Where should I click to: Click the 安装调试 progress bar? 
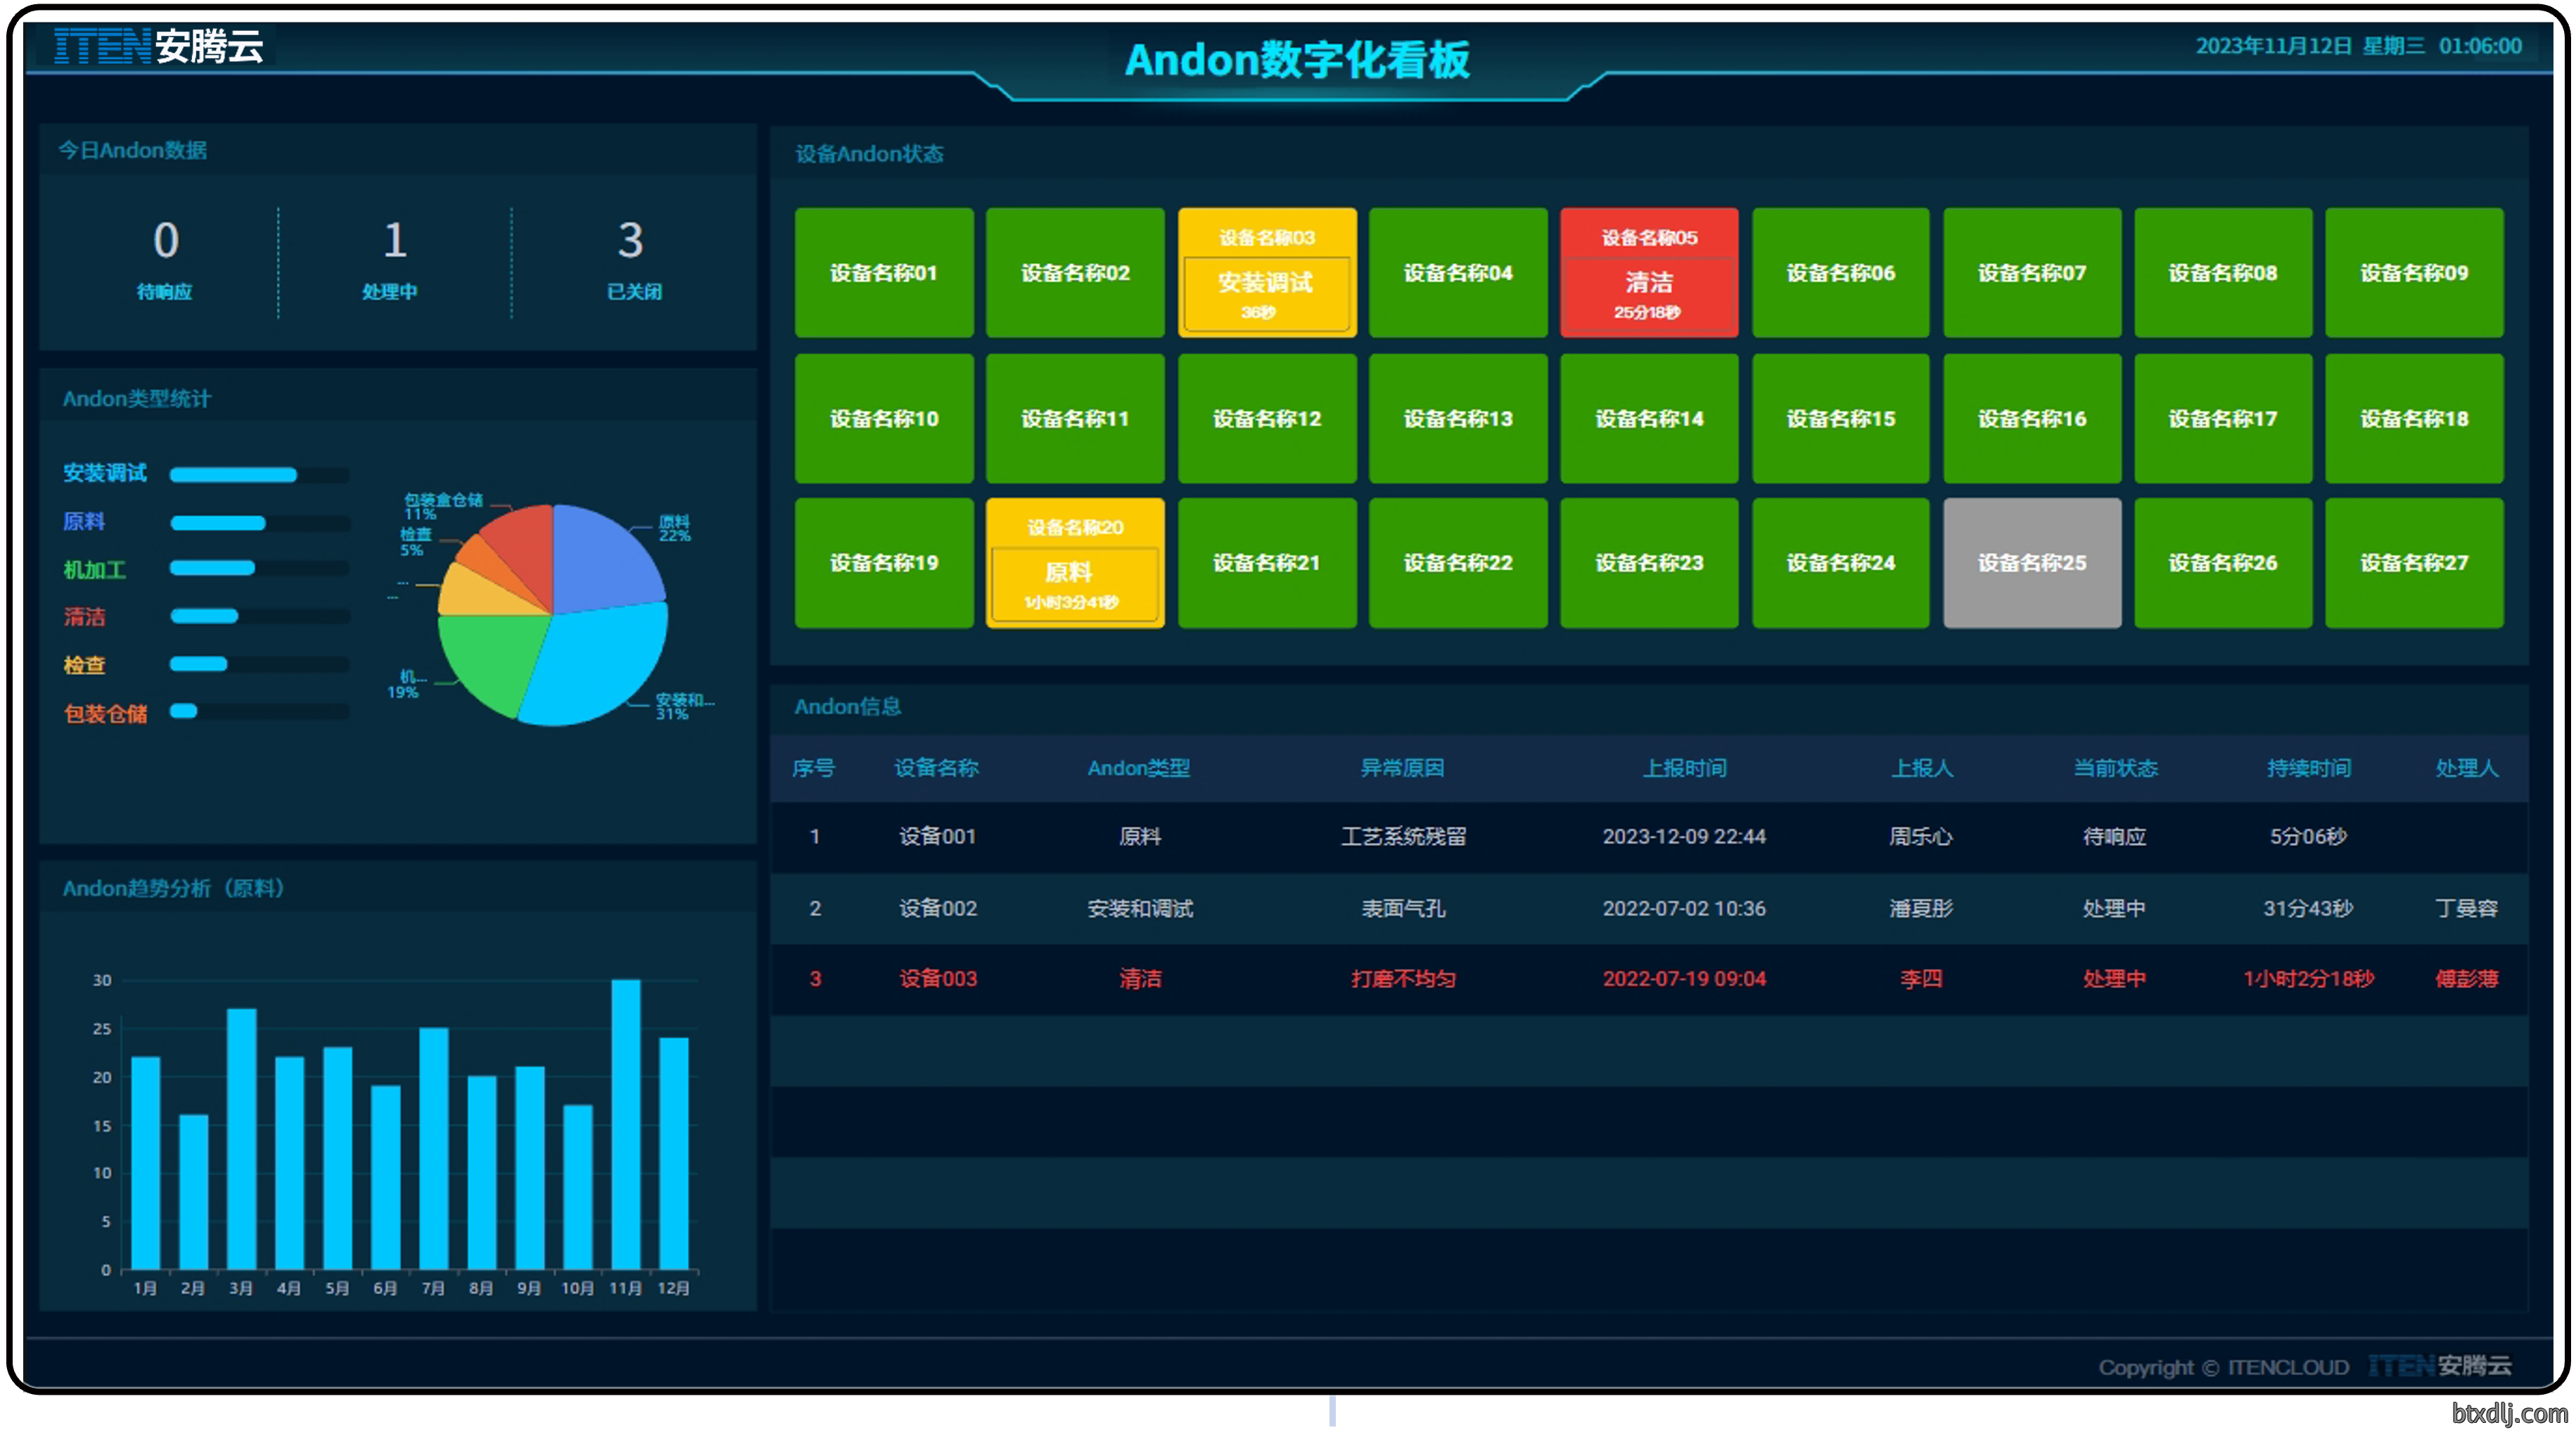coord(259,475)
